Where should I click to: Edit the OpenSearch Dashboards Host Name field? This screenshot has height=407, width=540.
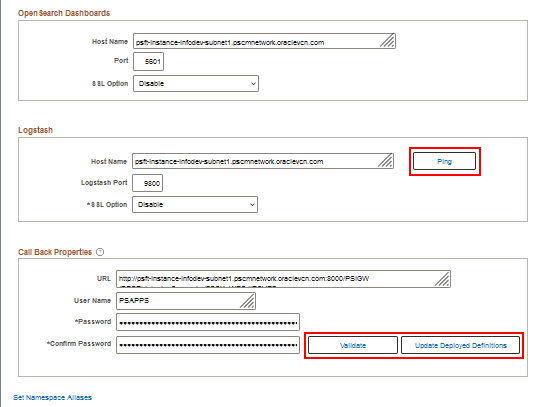pyautogui.click(x=264, y=41)
